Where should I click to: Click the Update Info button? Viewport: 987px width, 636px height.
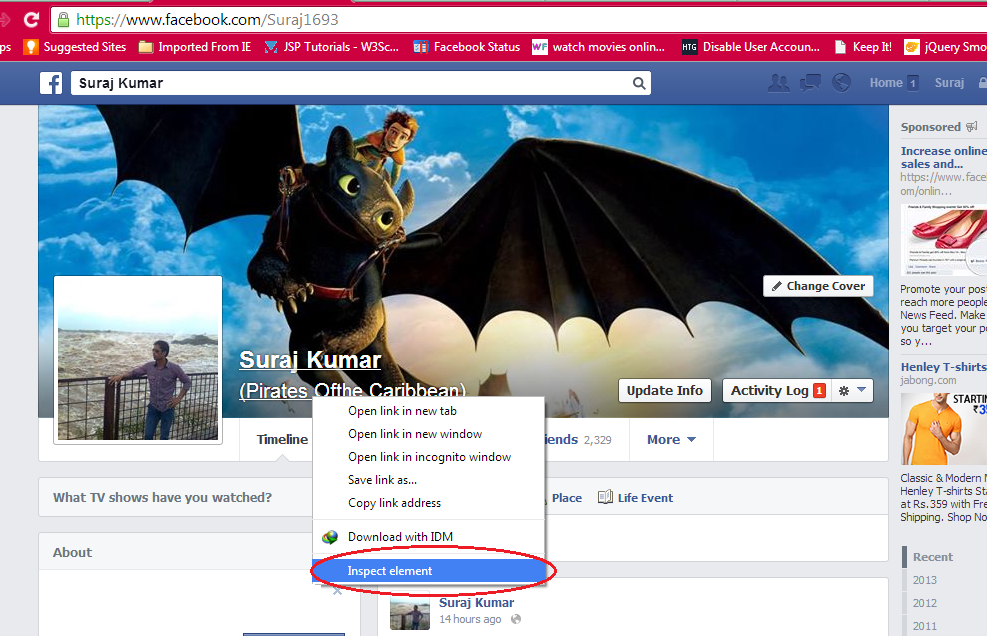tap(665, 390)
